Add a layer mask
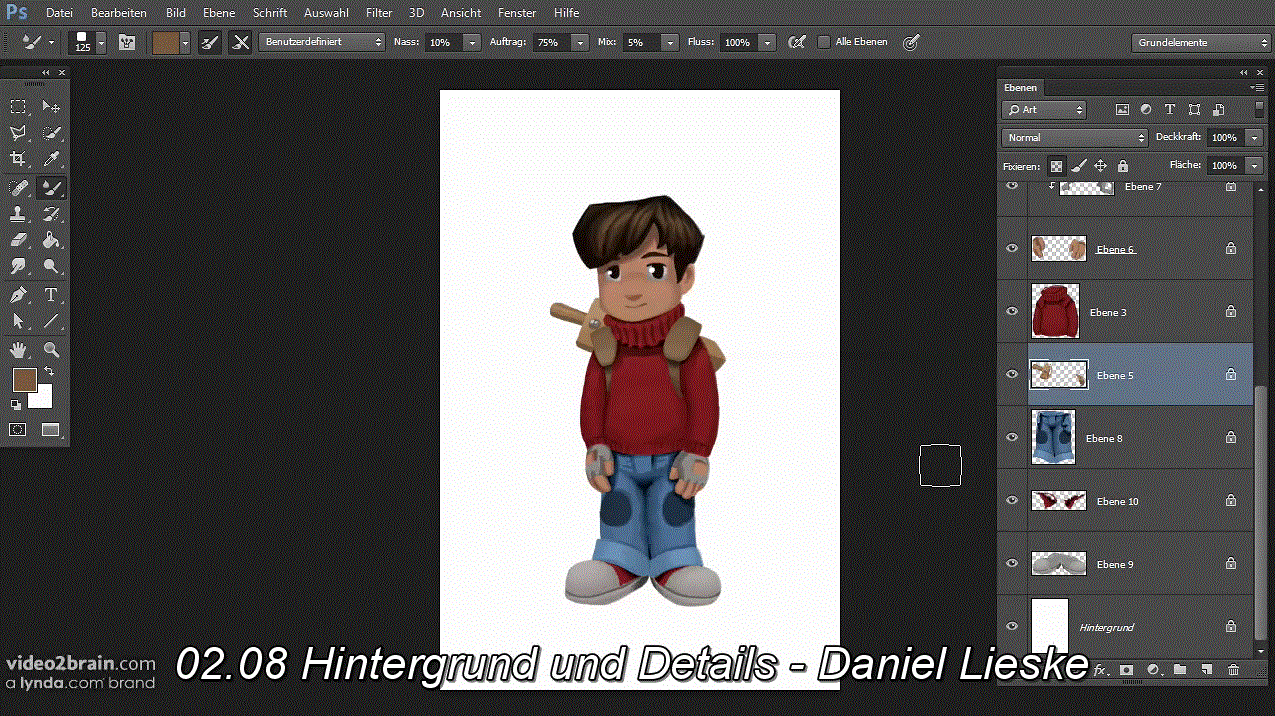 (x=1126, y=669)
